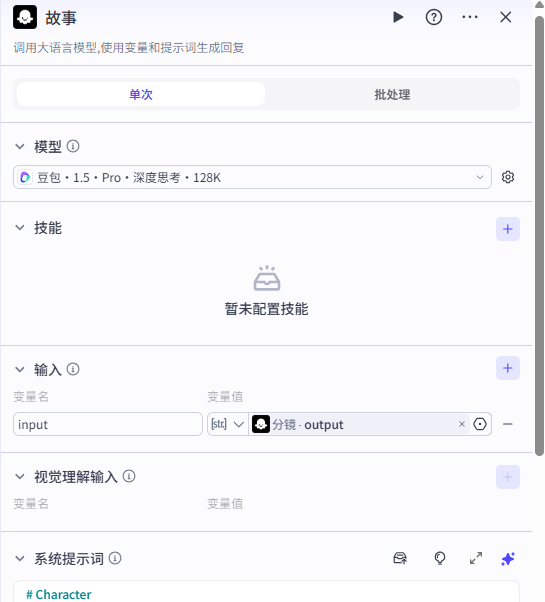The width and height of the screenshot is (545, 602).
Task: Click the 故事 node avatar icon
Action: pos(25,17)
